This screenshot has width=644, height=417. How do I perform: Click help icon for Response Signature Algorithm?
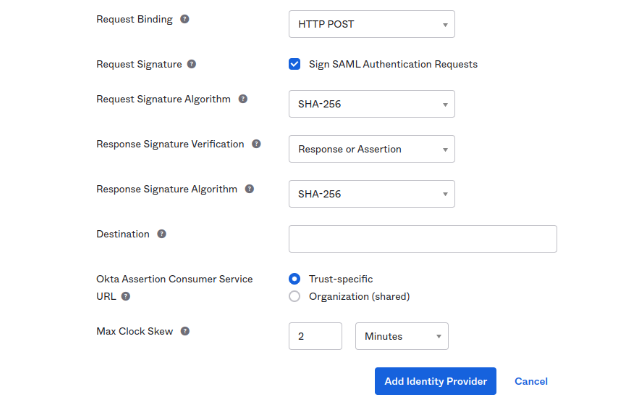click(249, 189)
